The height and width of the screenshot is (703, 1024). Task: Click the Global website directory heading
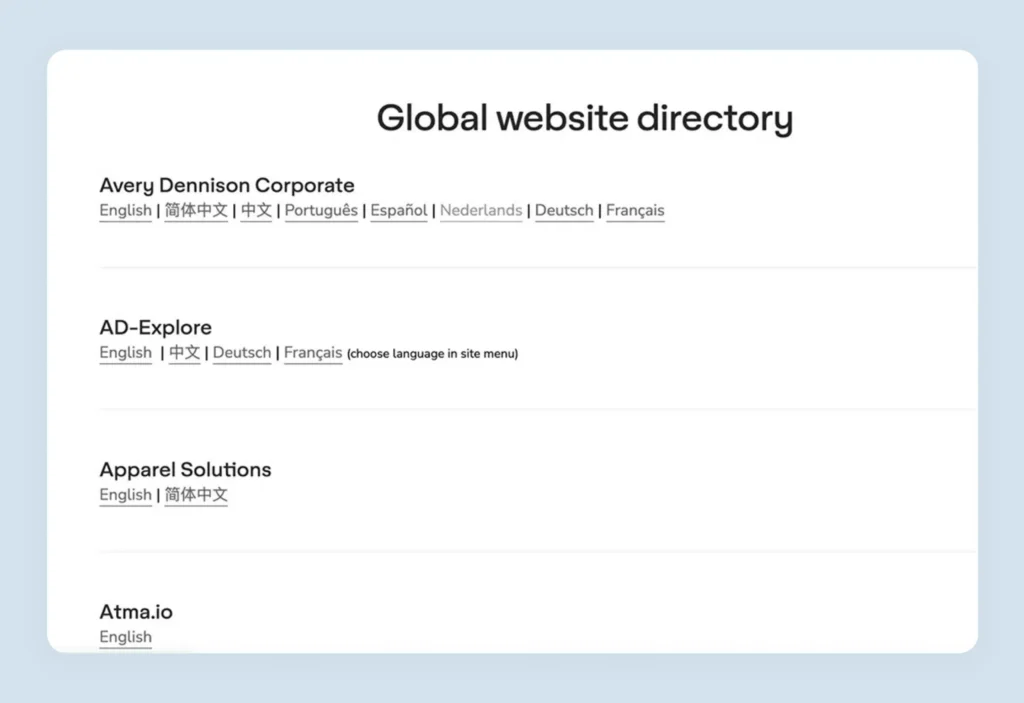pyautogui.click(x=585, y=118)
